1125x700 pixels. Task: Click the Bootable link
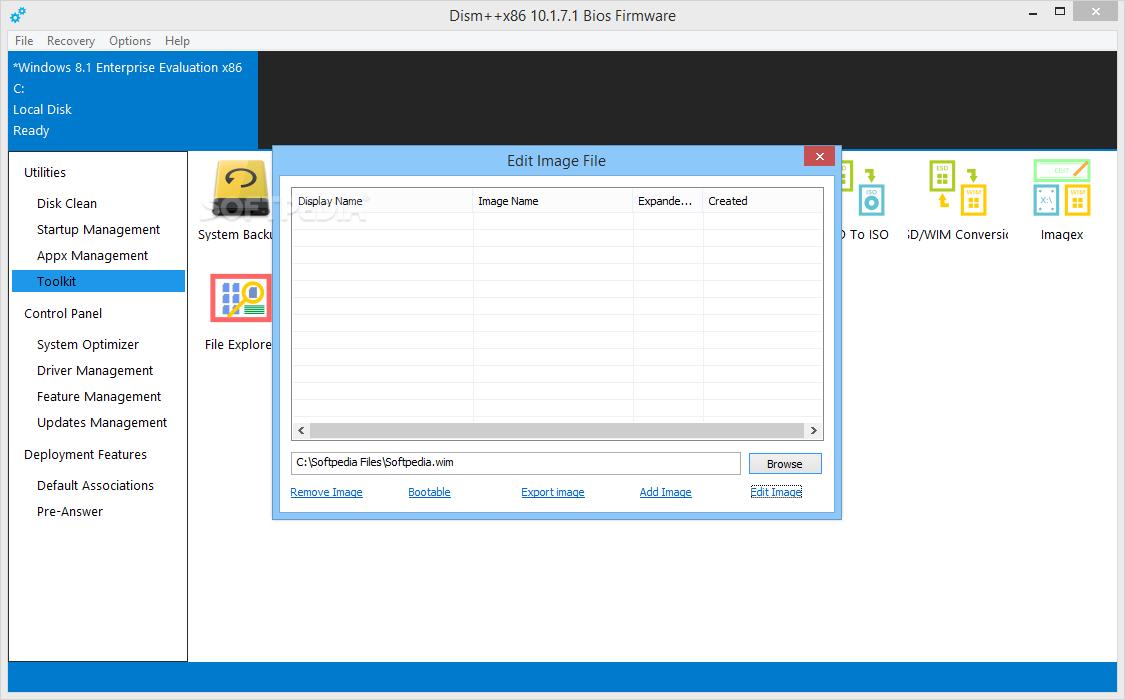coord(429,492)
